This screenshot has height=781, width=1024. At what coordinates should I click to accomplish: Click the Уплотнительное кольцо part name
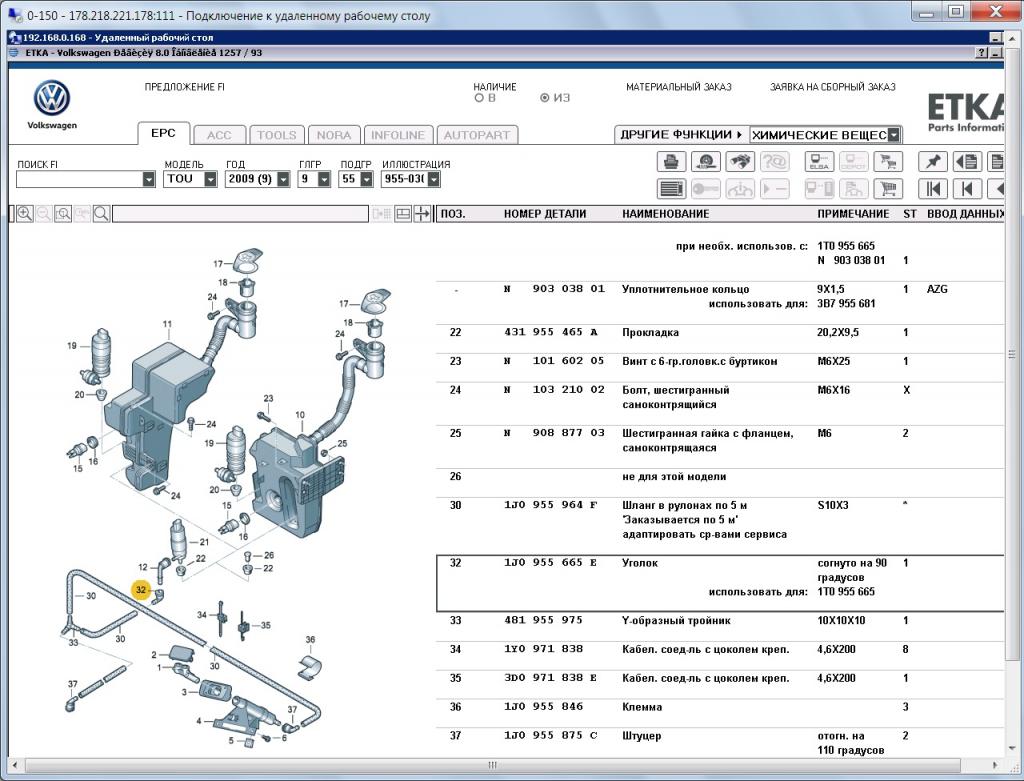tap(686, 289)
